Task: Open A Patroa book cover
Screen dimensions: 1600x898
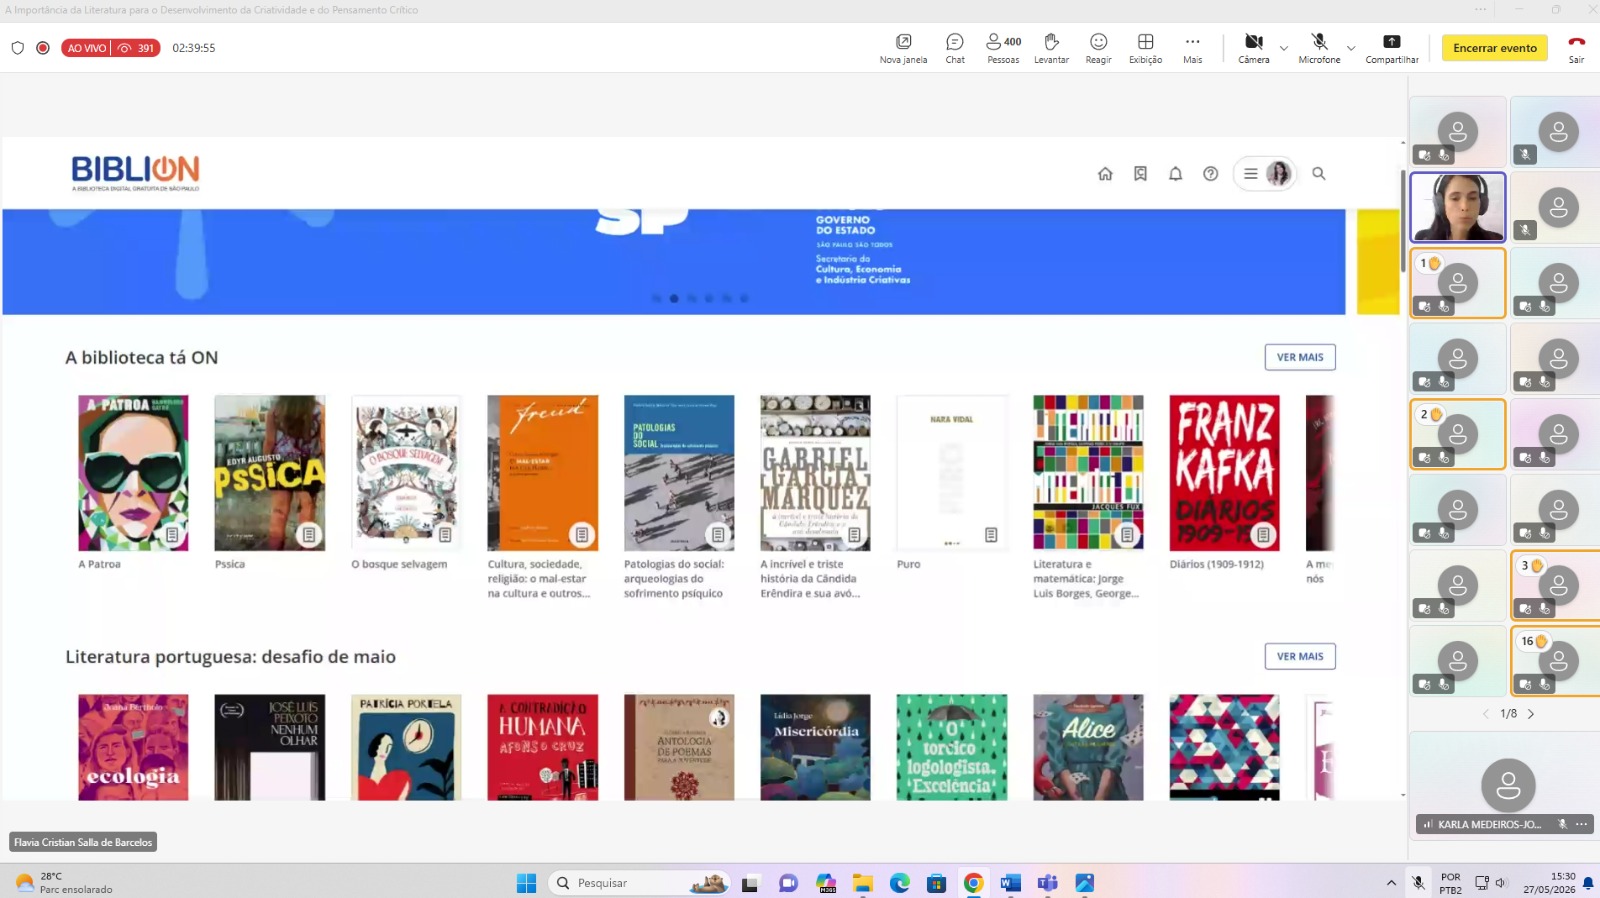Action: tap(133, 473)
